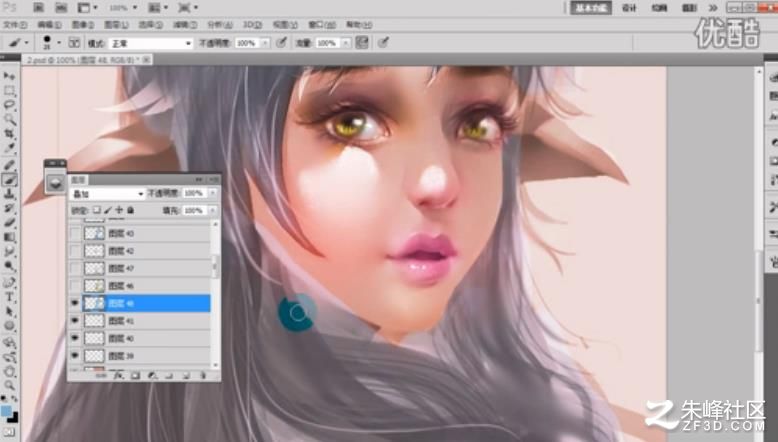
Task: Open brush opacity slider arrow
Action: click(x=265, y=43)
